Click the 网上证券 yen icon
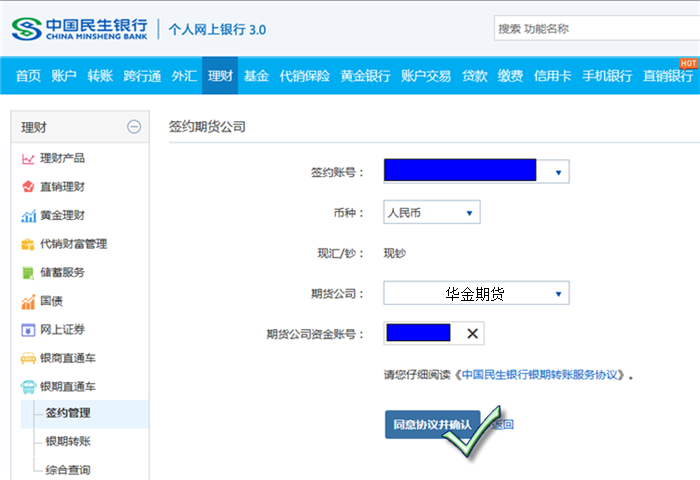The width and height of the screenshot is (700, 480). tap(28, 330)
